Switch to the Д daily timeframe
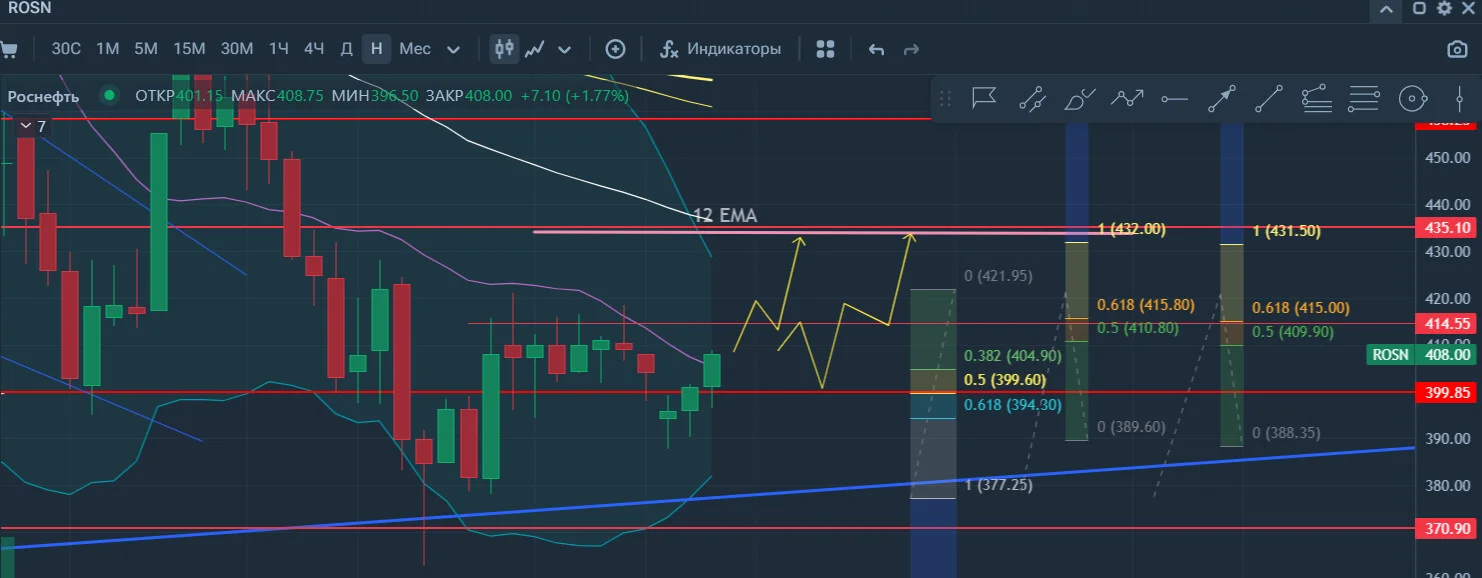Image resolution: width=1482 pixels, height=578 pixels. [346, 49]
